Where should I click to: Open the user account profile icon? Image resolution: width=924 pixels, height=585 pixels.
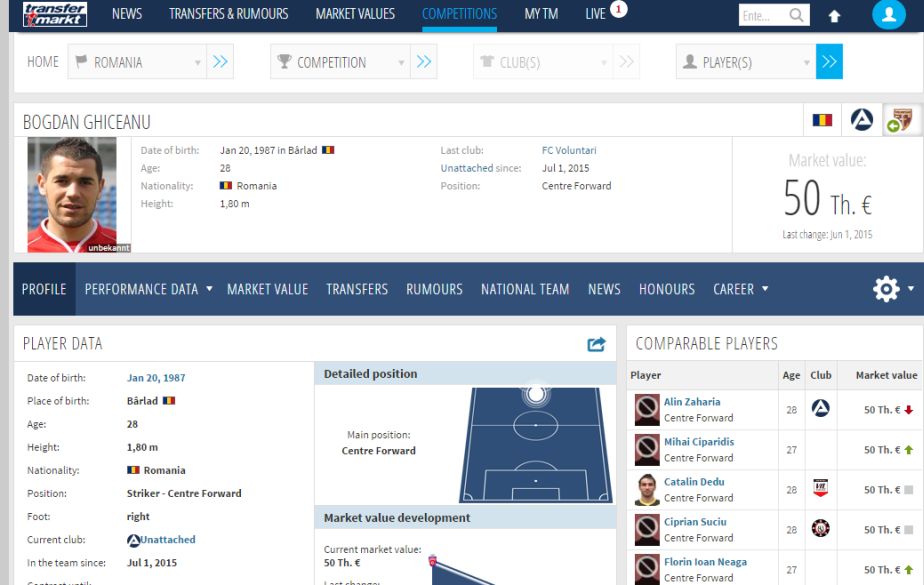[x=888, y=15]
